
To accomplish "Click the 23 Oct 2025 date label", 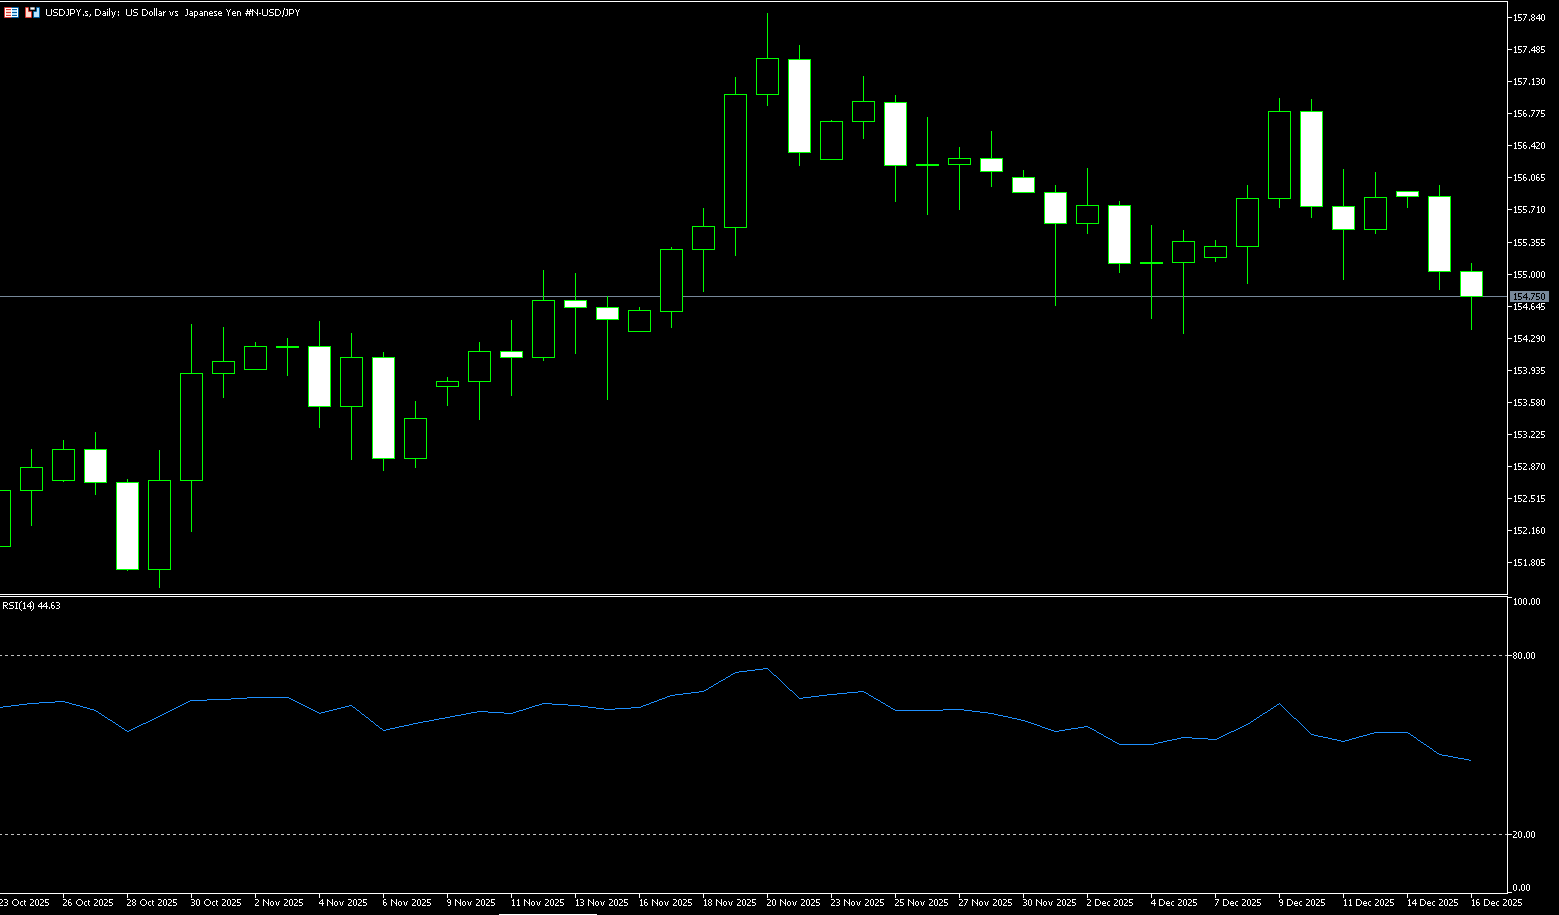I will click(x=25, y=902).
